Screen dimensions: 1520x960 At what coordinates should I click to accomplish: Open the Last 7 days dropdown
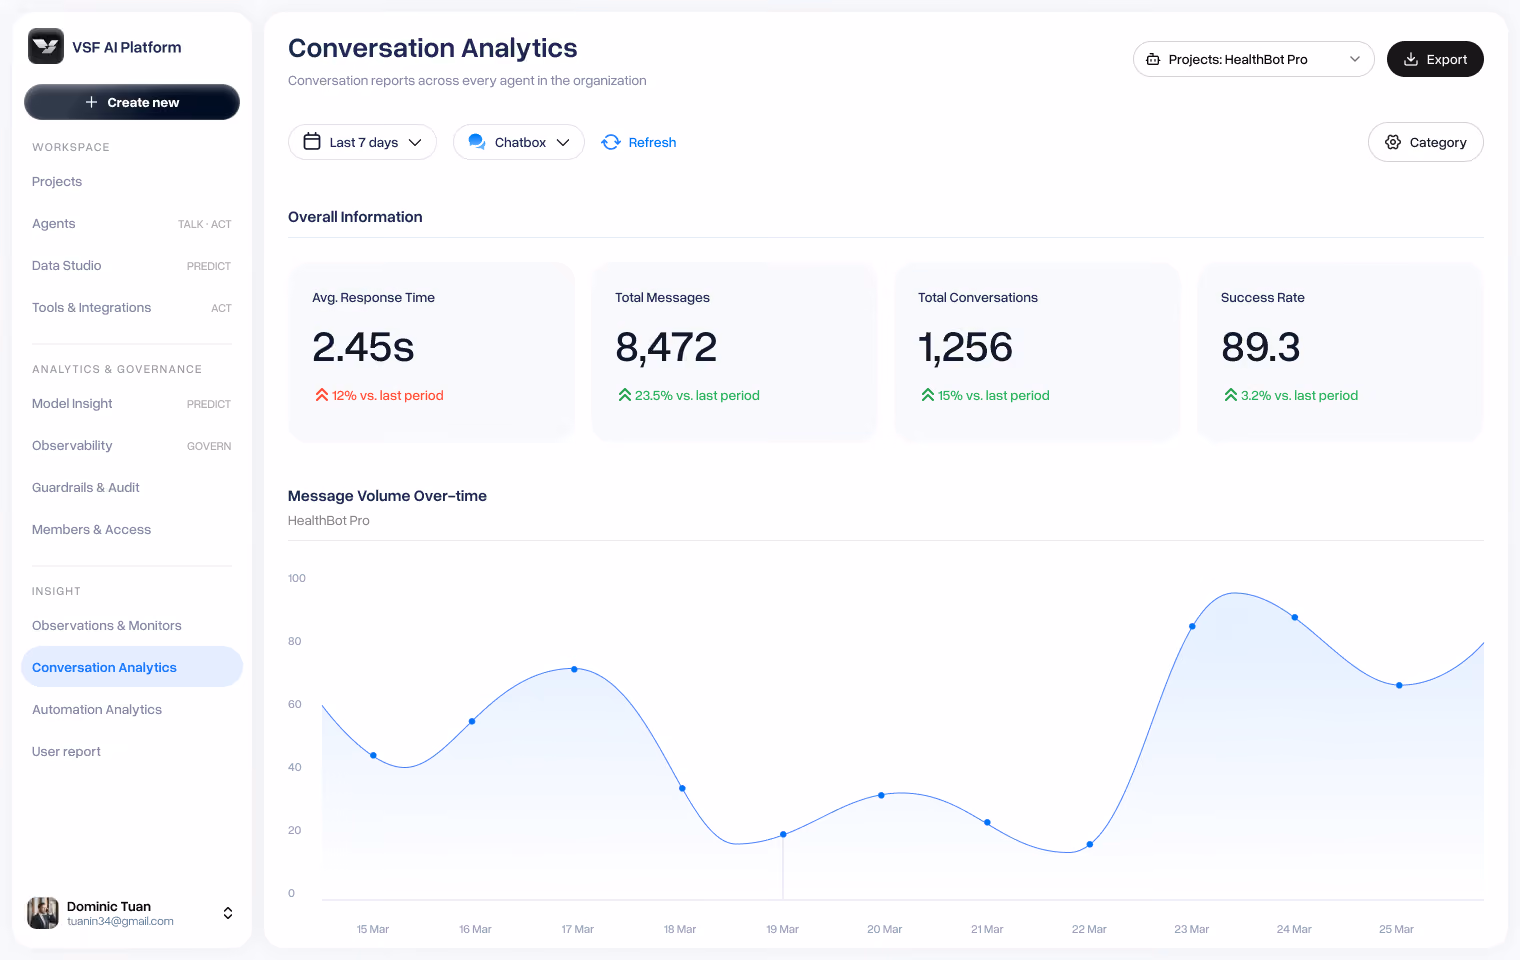(x=362, y=142)
